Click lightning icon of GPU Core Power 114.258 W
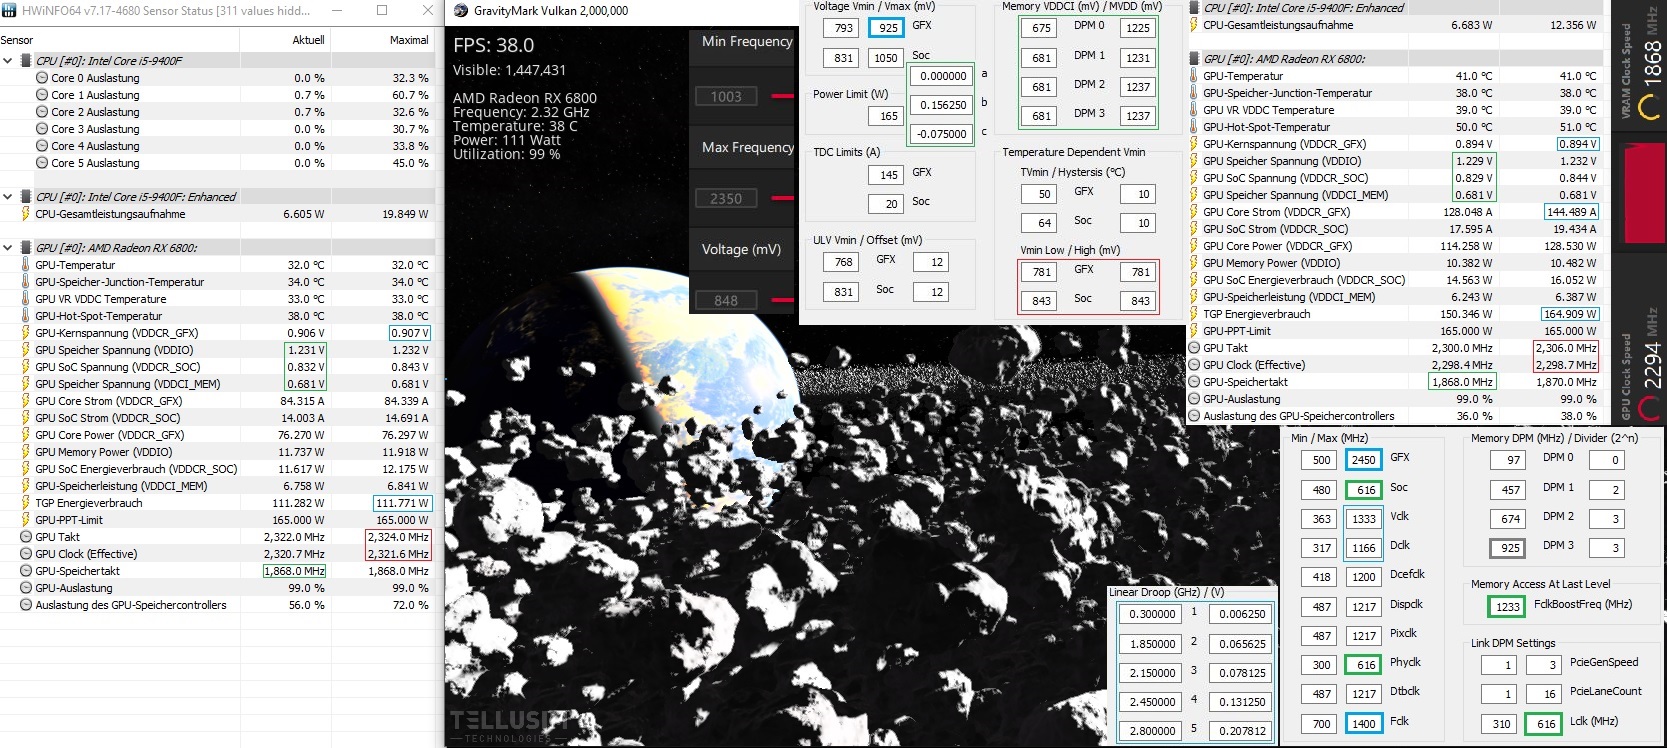1667x748 pixels. click(1194, 246)
